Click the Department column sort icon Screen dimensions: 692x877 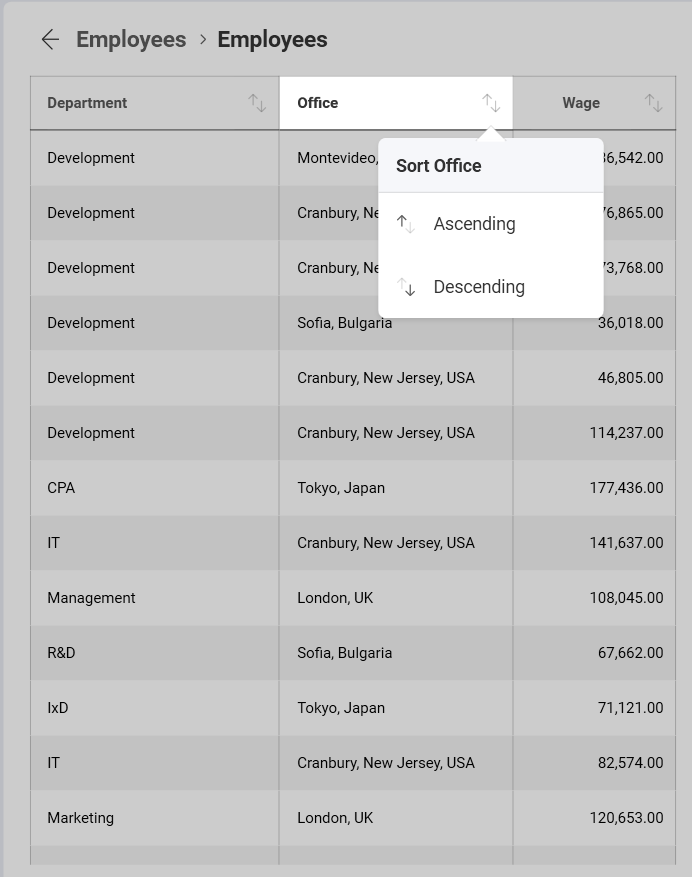[257, 103]
